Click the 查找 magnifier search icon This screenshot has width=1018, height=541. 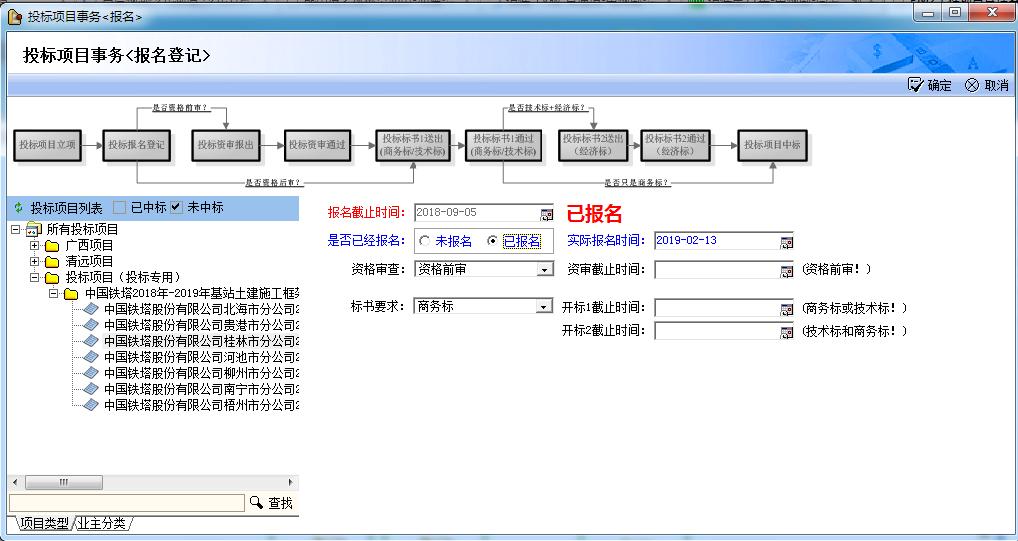click(x=256, y=503)
